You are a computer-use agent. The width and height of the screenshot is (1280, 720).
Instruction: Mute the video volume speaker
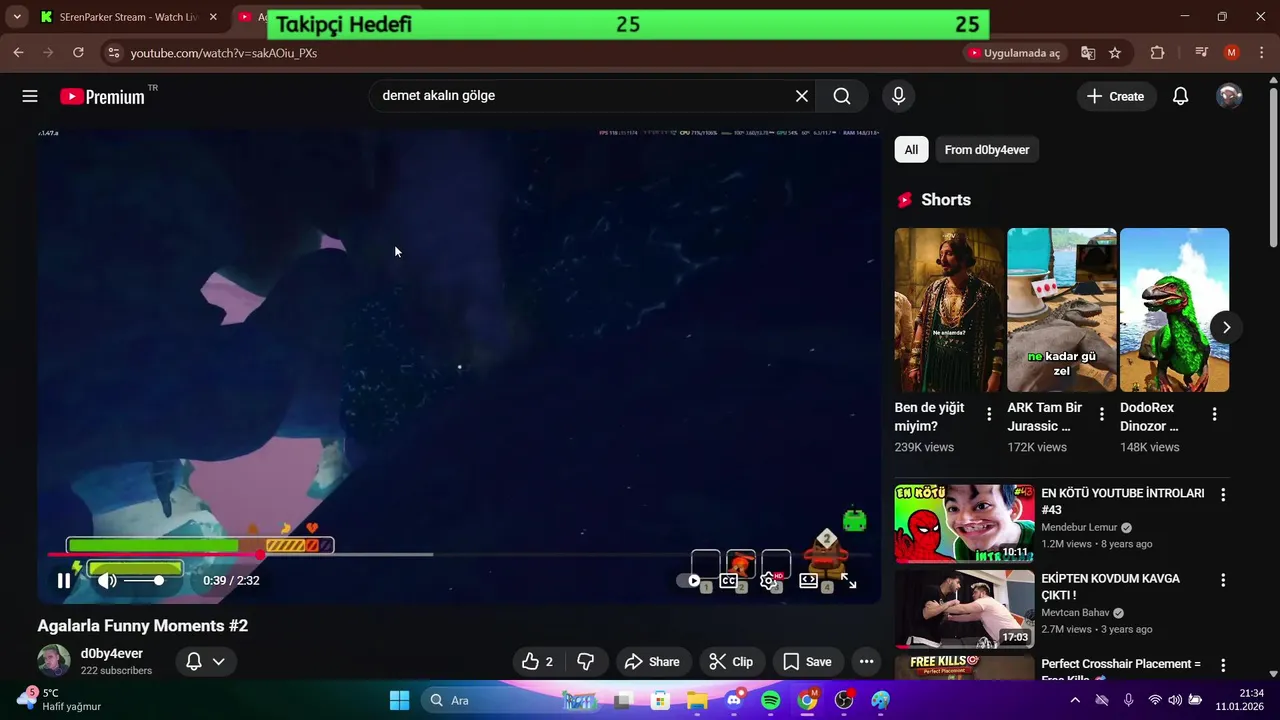pos(107,580)
